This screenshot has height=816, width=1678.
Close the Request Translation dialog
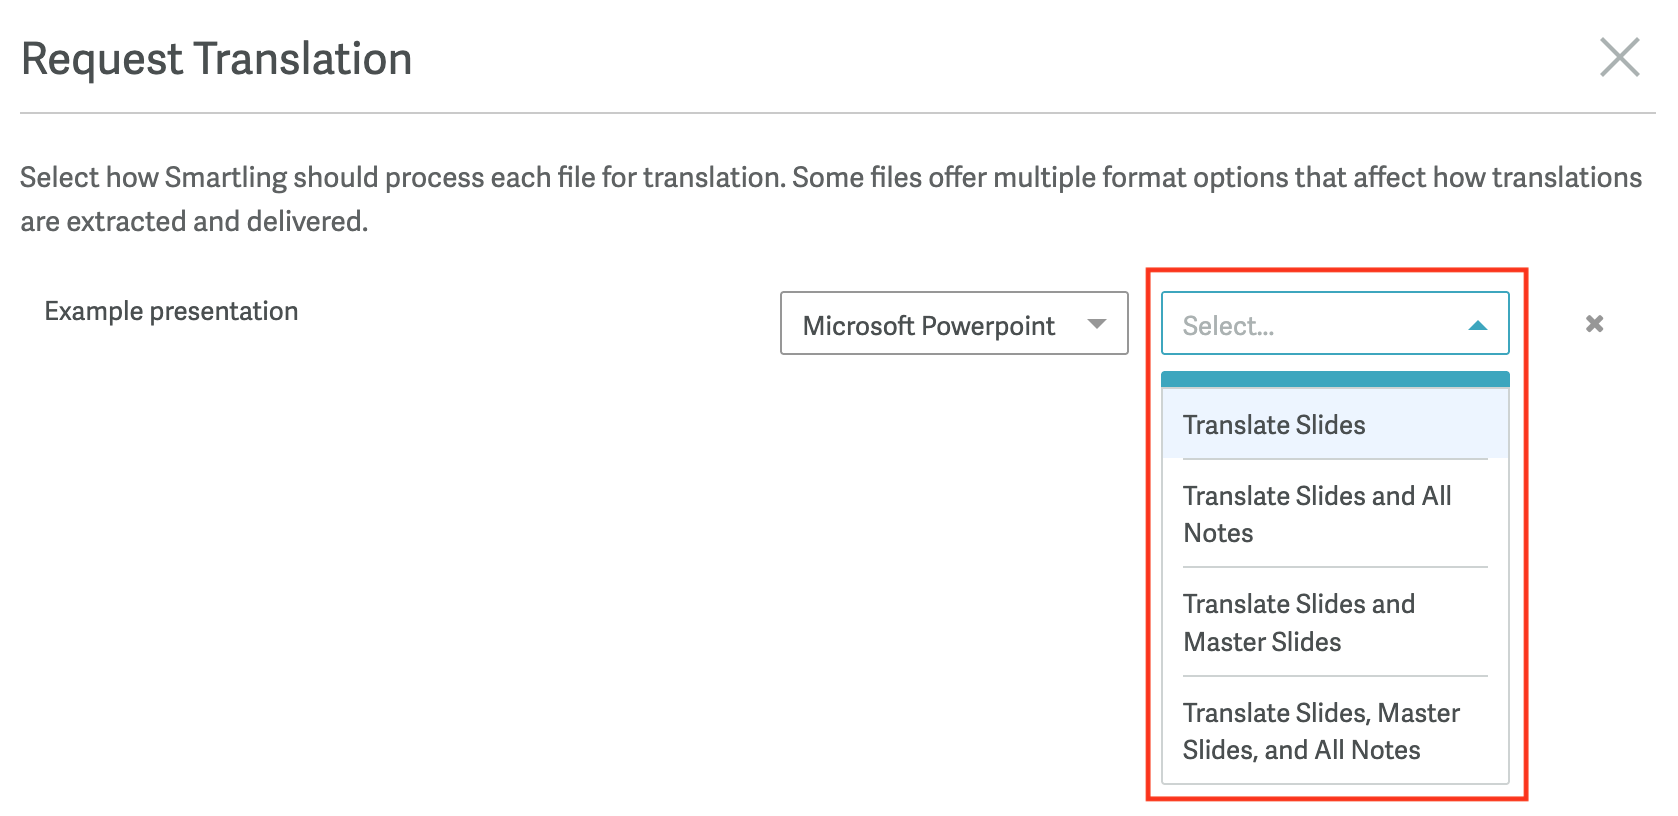coord(1619,57)
